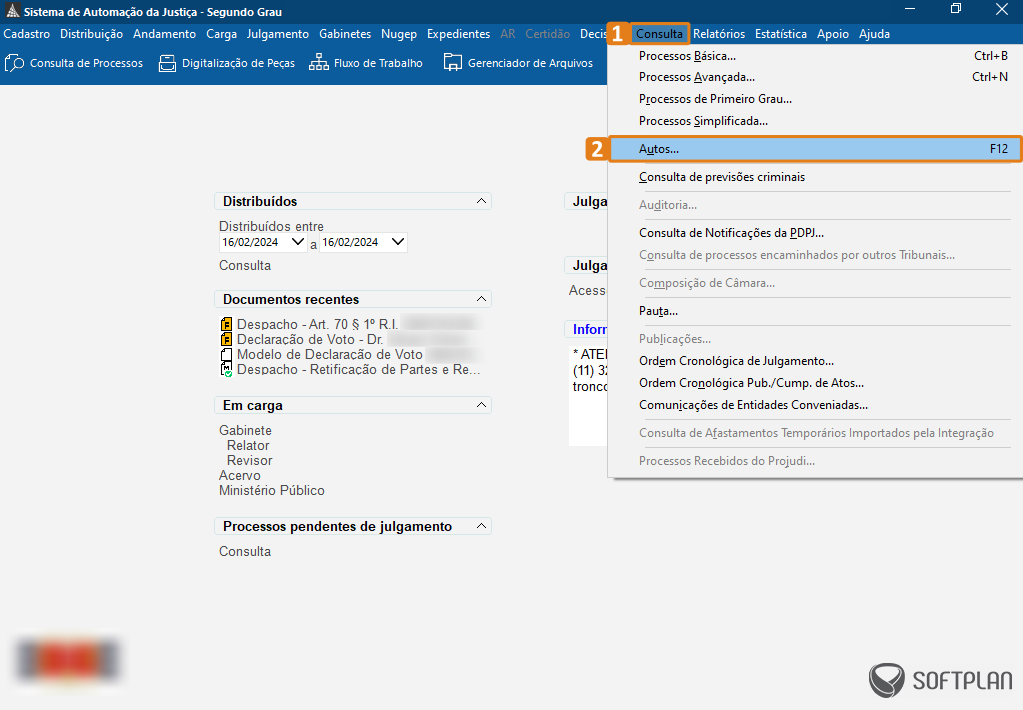Open the Gabinetes menu
Image resolution: width=1023 pixels, height=710 pixels.
click(345, 34)
